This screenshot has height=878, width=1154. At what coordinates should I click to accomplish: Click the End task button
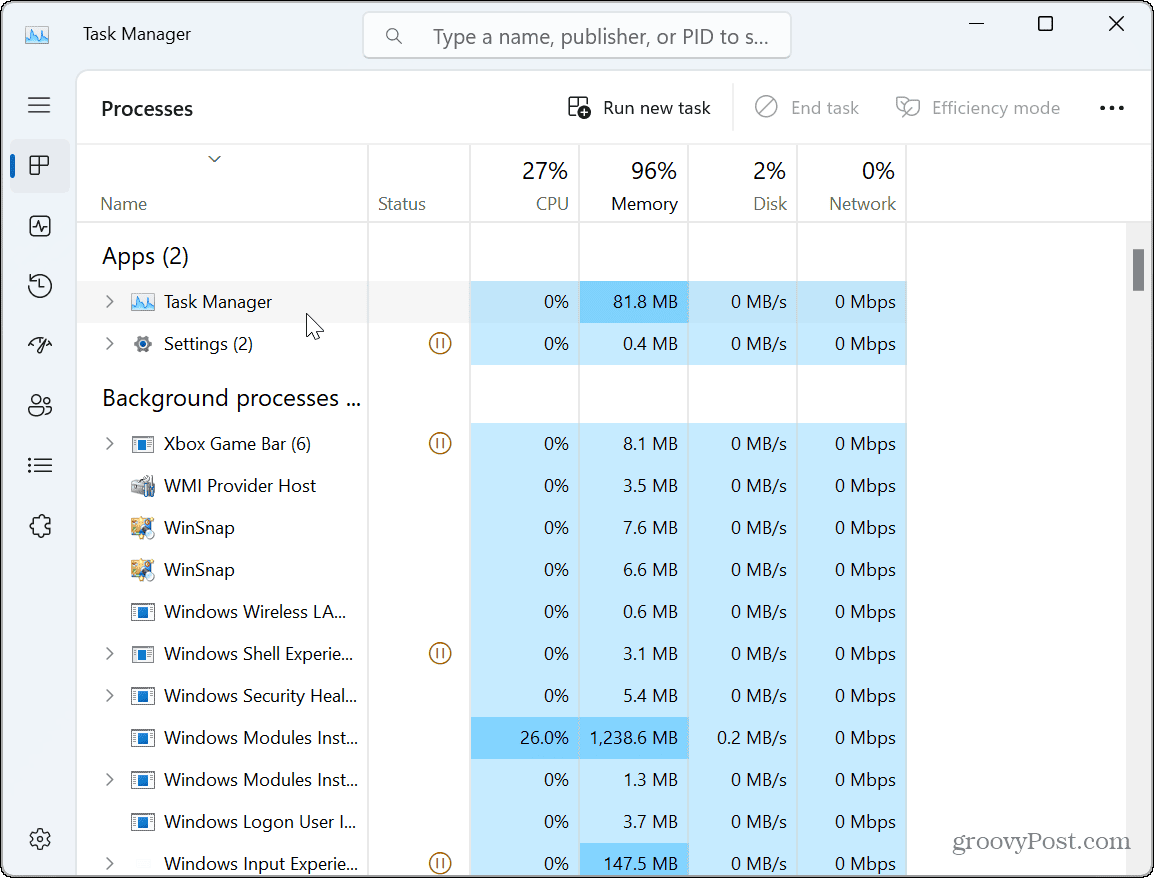[807, 108]
